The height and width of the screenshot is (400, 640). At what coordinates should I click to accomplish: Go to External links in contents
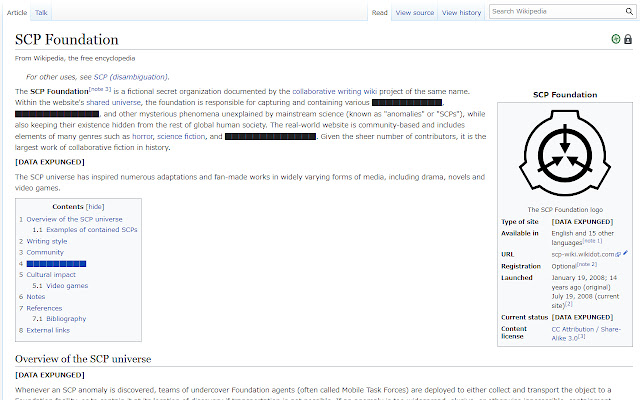pos(48,330)
